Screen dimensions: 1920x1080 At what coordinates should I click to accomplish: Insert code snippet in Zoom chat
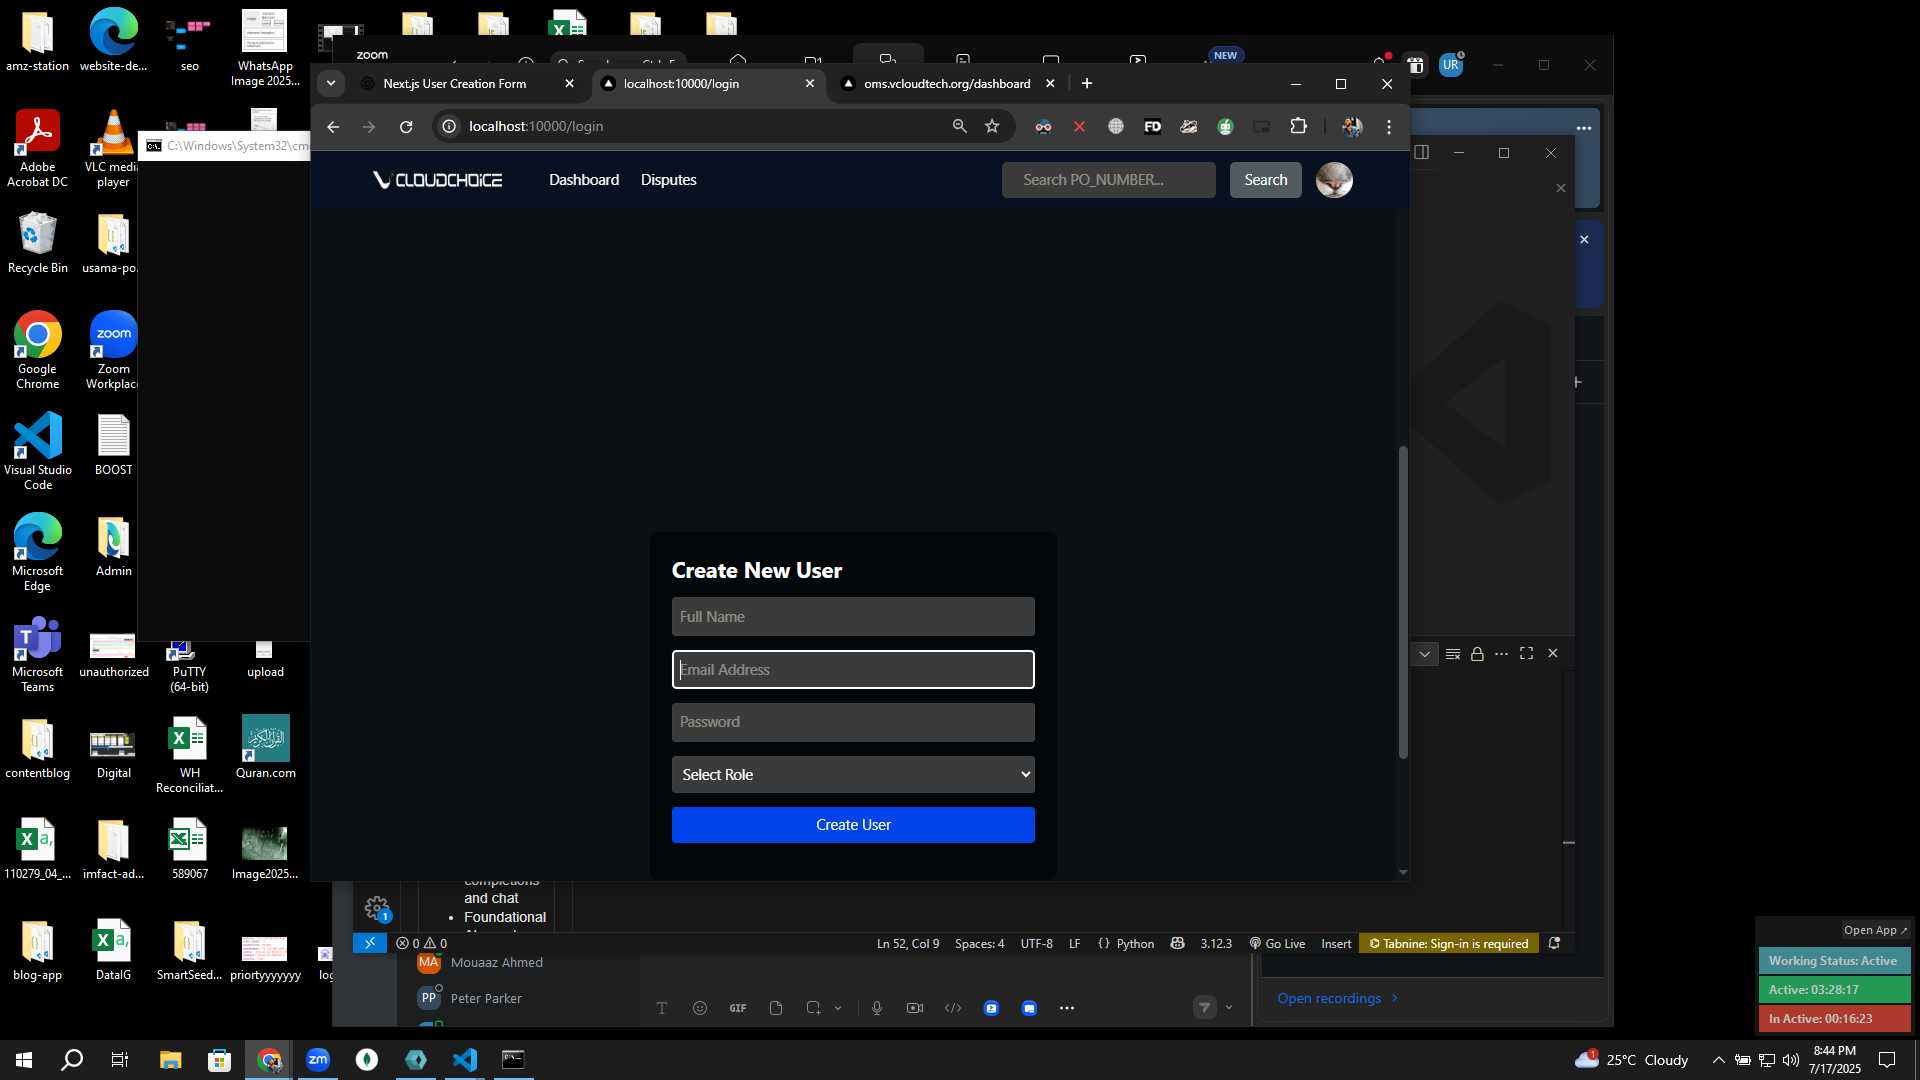[x=953, y=1008]
